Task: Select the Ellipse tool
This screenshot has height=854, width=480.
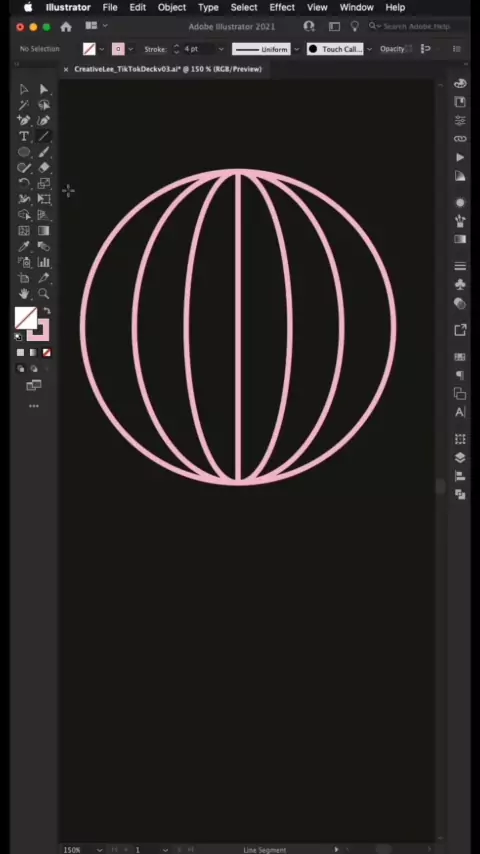Action: click(23, 152)
